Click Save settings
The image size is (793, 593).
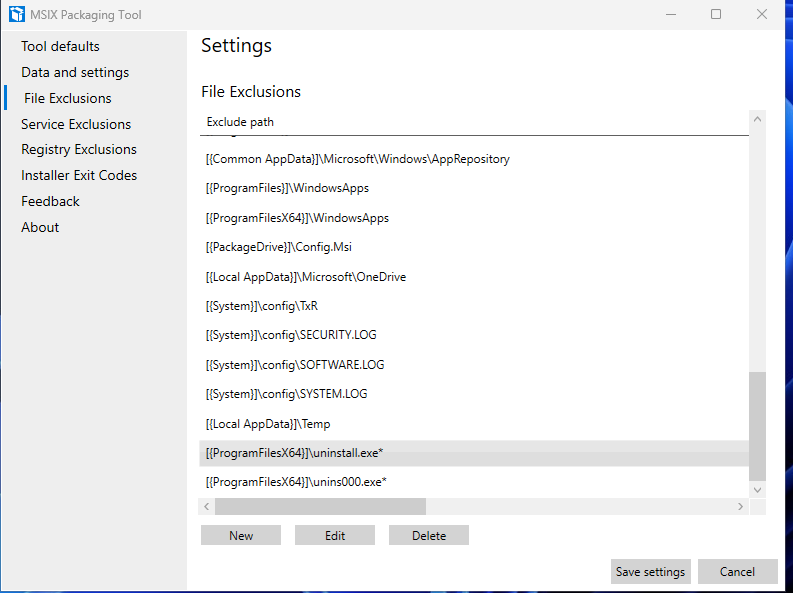click(x=650, y=572)
